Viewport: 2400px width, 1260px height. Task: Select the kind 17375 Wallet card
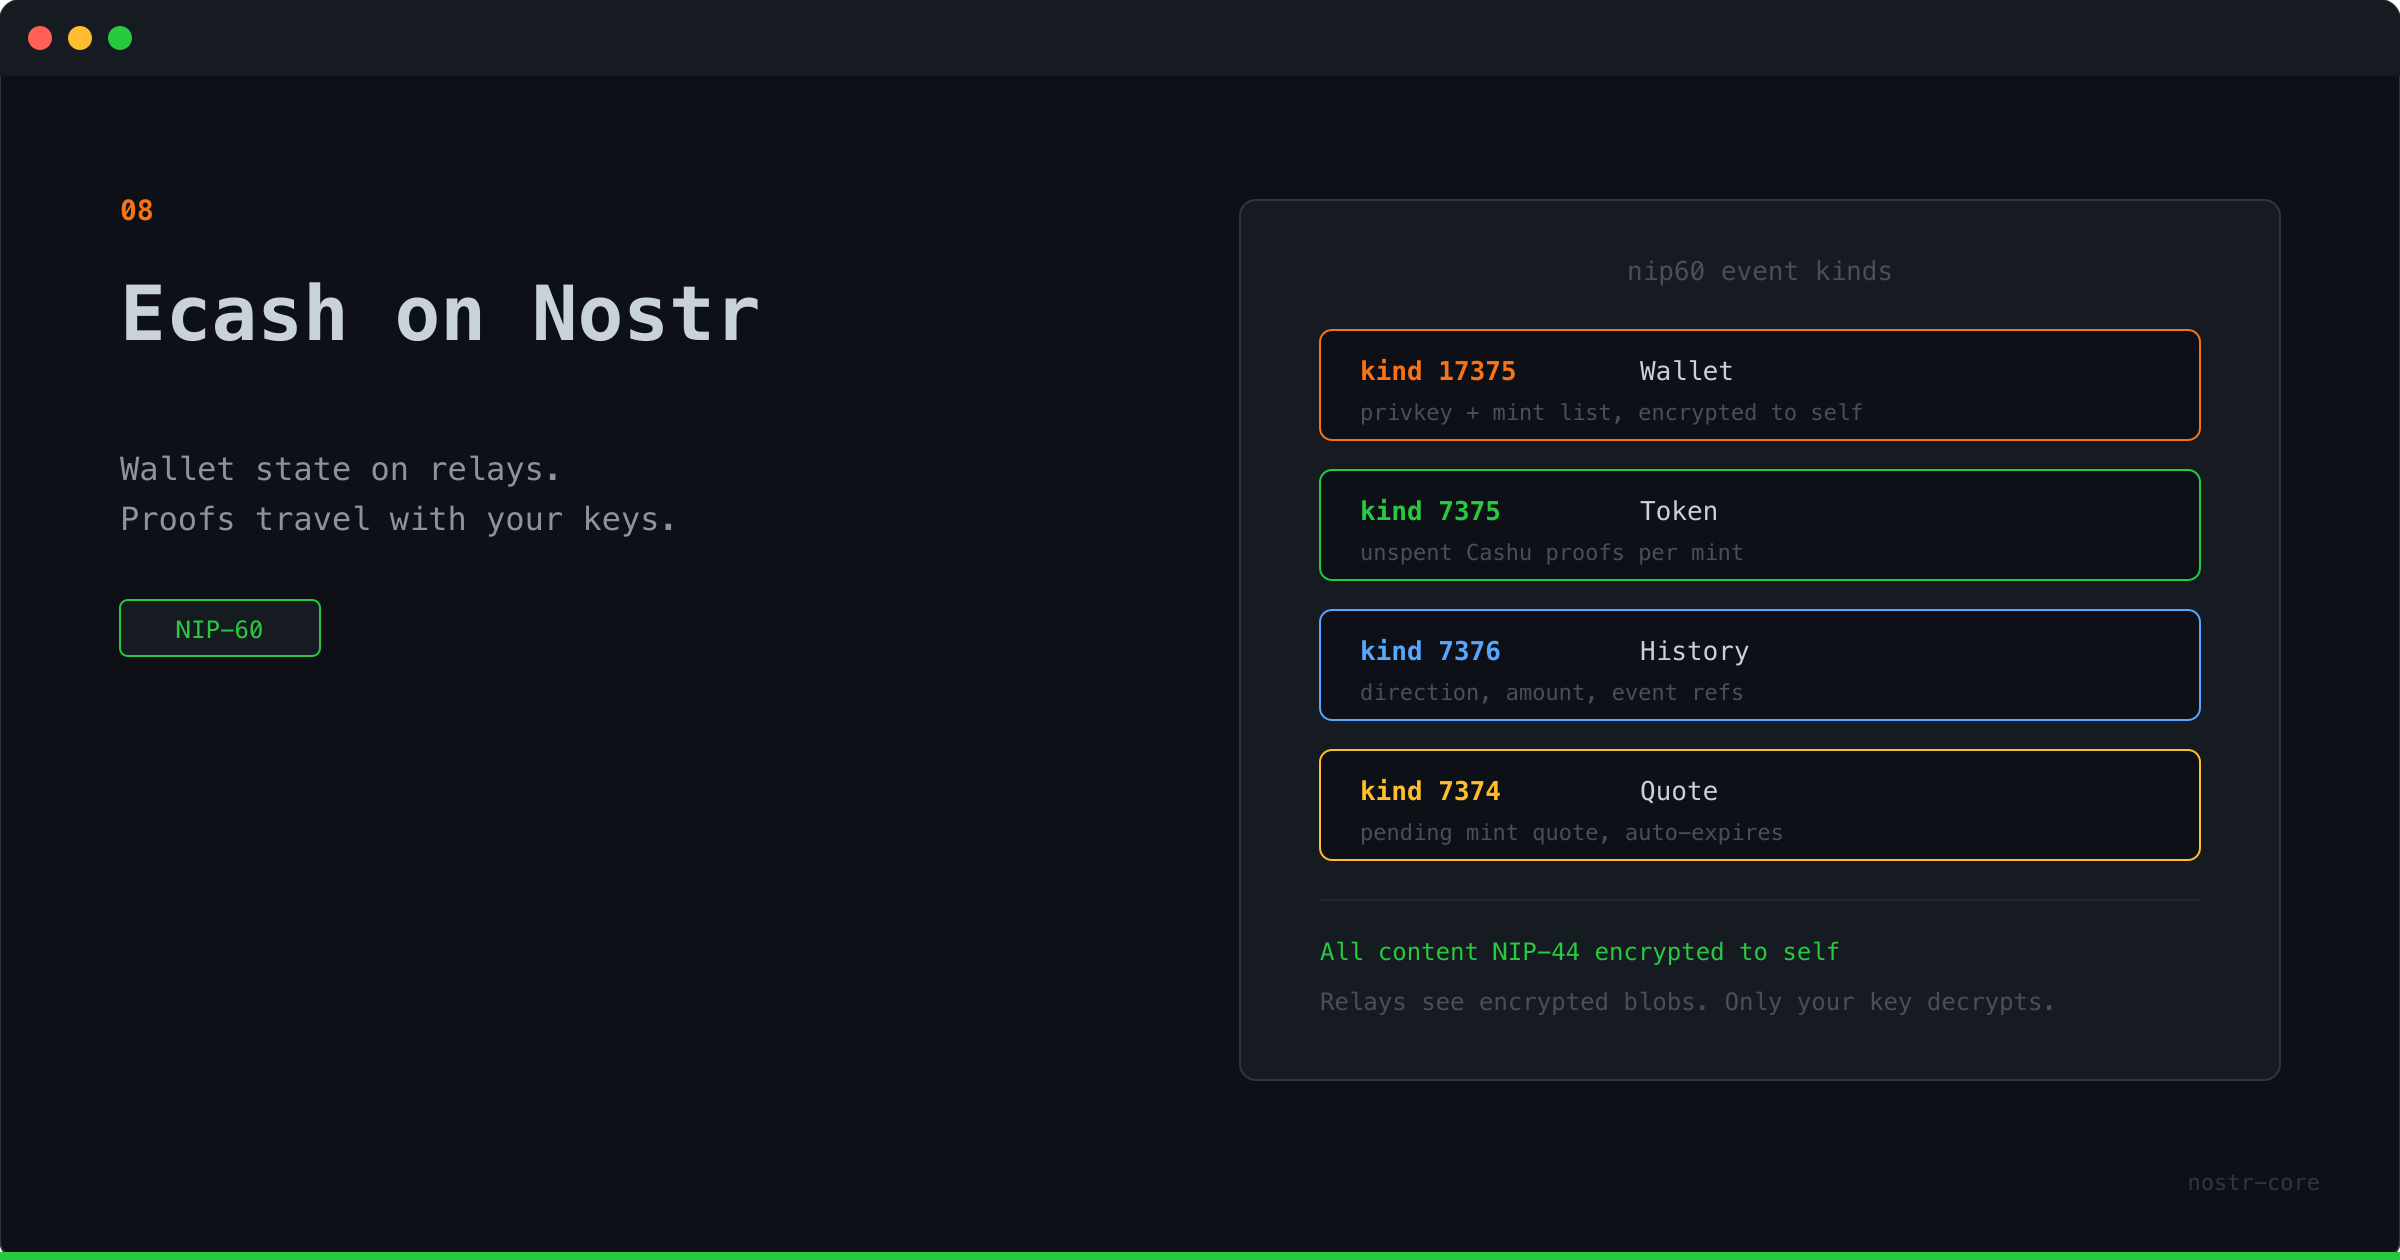[x=1759, y=385]
